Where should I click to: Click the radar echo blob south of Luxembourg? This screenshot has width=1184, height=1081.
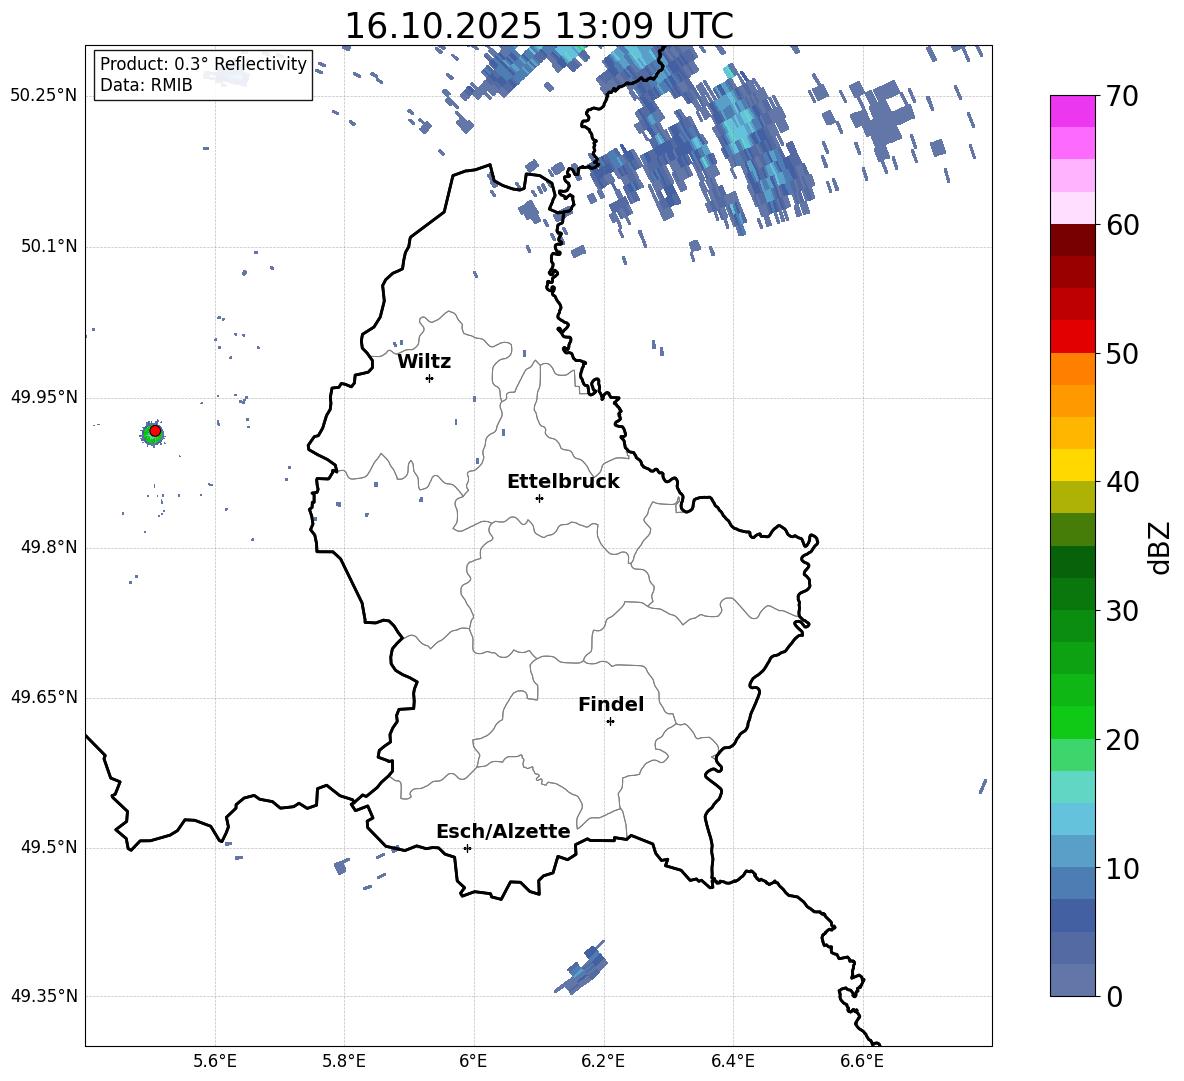pos(582,969)
